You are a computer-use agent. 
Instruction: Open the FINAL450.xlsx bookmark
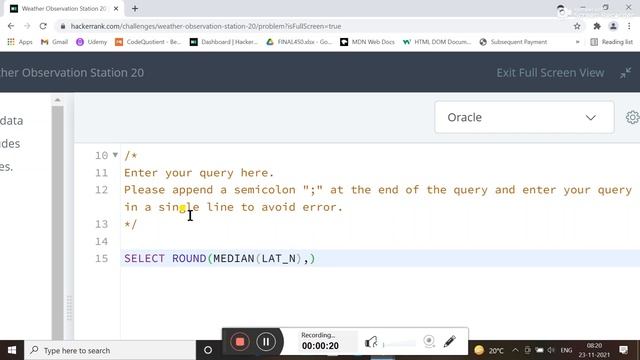299,42
